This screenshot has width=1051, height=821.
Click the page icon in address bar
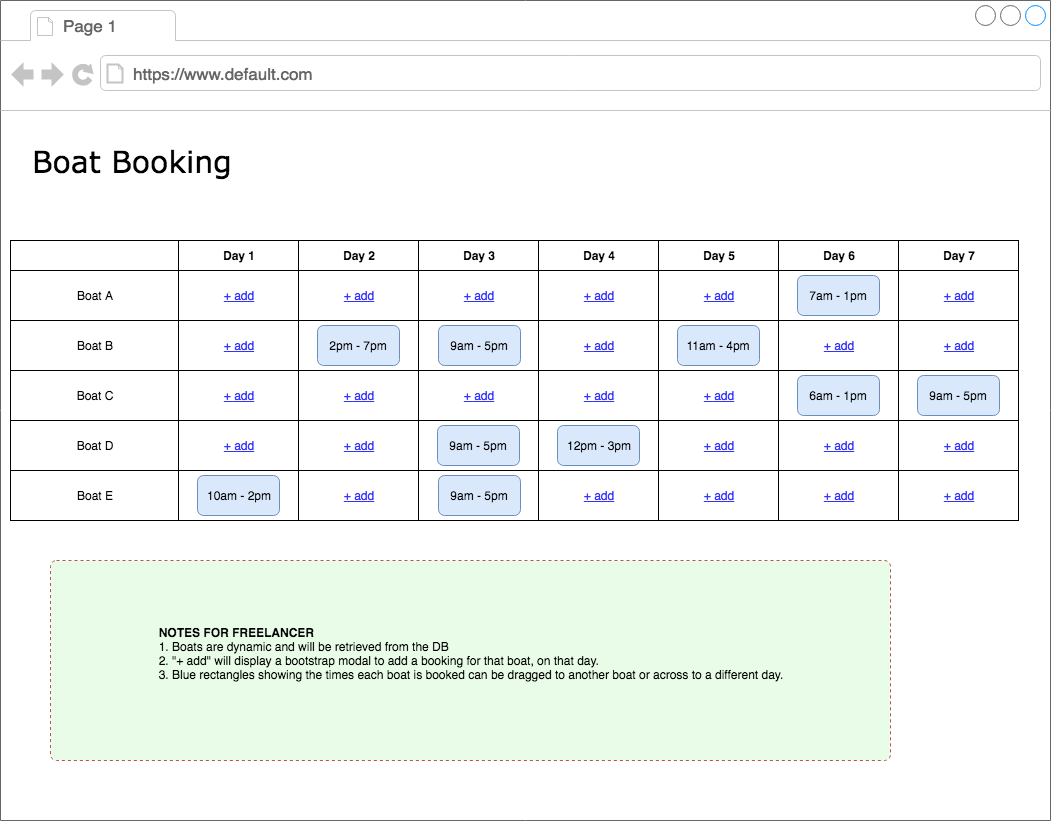click(115, 74)
